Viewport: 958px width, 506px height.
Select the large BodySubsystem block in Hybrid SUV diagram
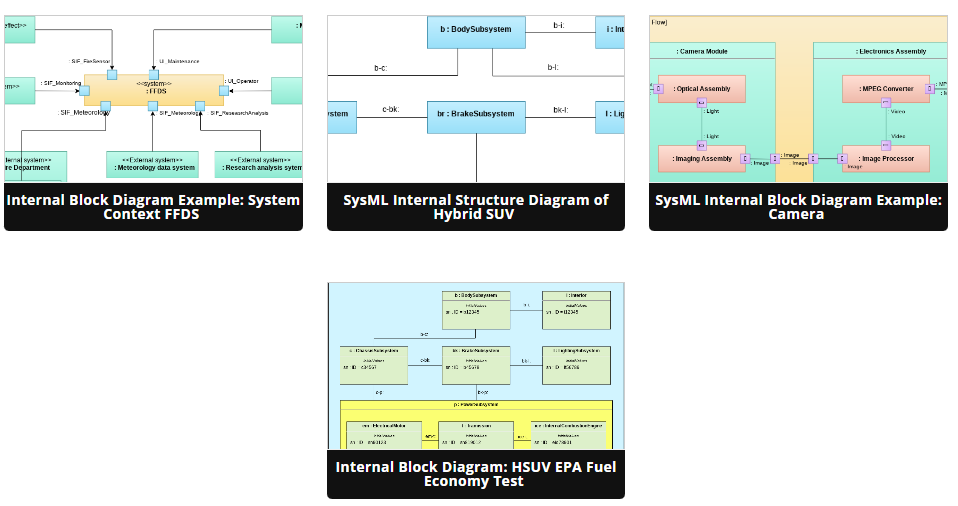[475, 31]
